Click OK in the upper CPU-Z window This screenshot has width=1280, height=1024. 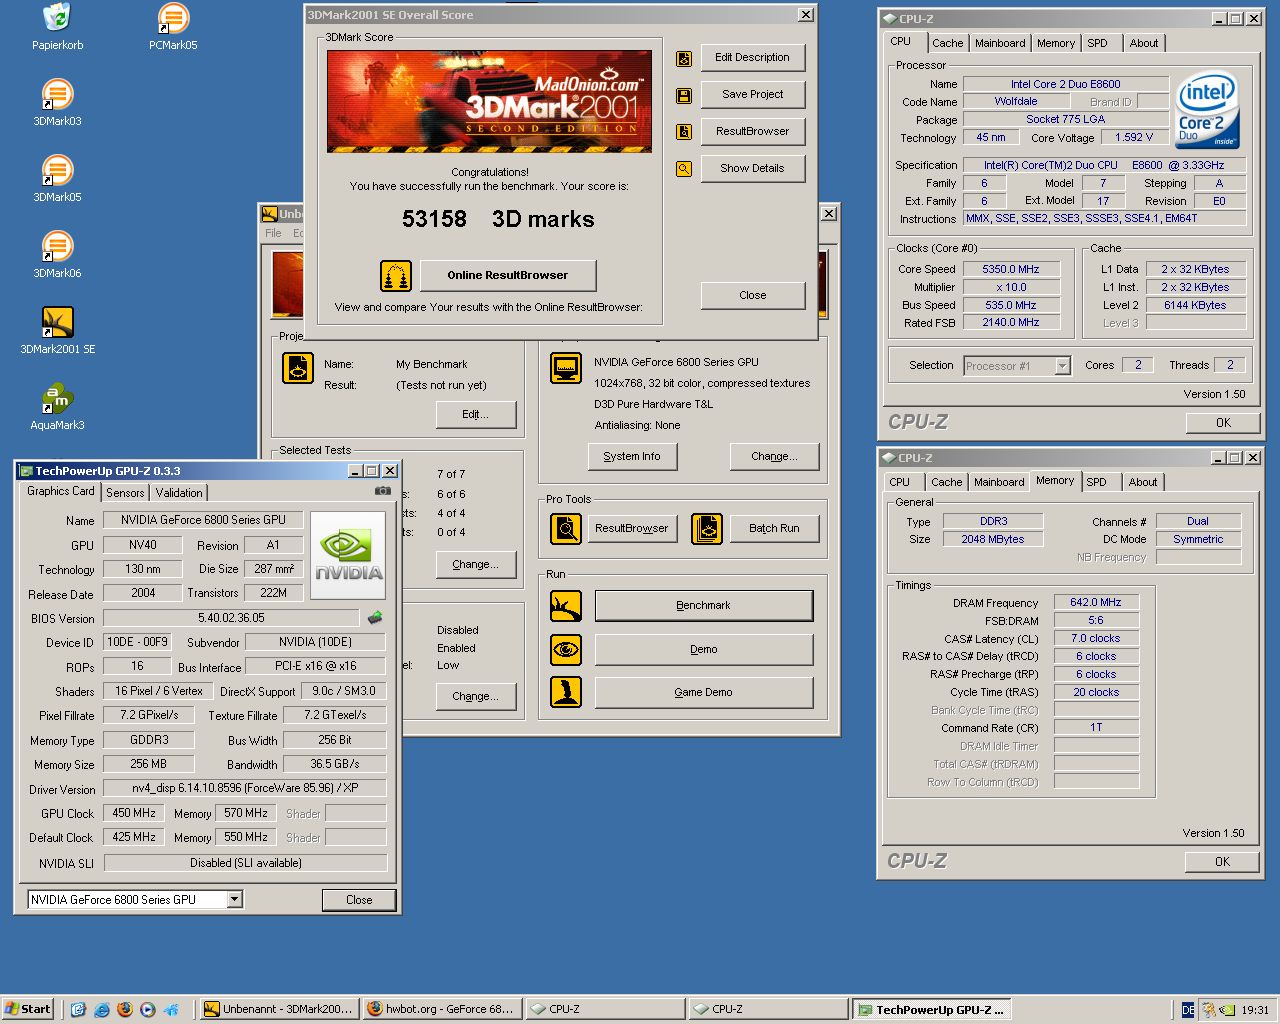tap(1223, 423)
